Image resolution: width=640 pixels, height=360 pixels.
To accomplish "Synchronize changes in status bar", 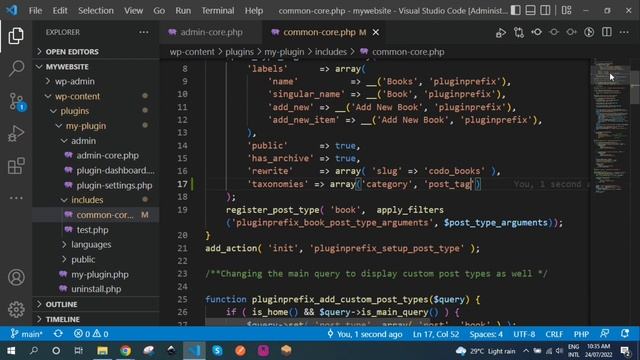I will point(58,334).
